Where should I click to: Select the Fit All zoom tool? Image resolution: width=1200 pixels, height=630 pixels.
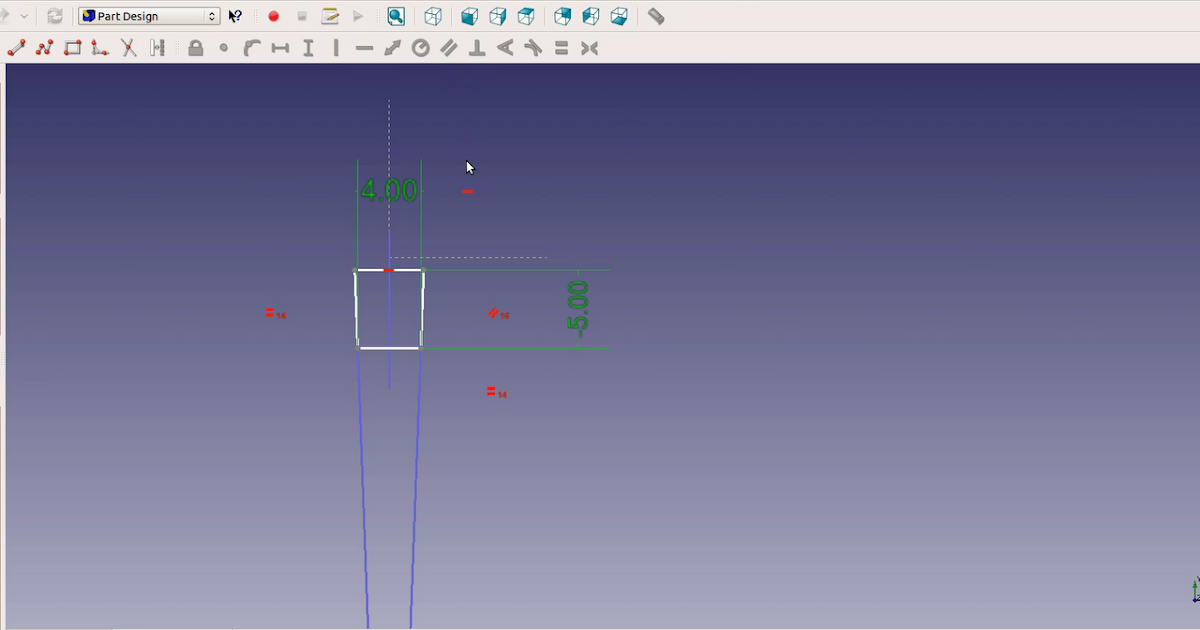pos(396,16)
